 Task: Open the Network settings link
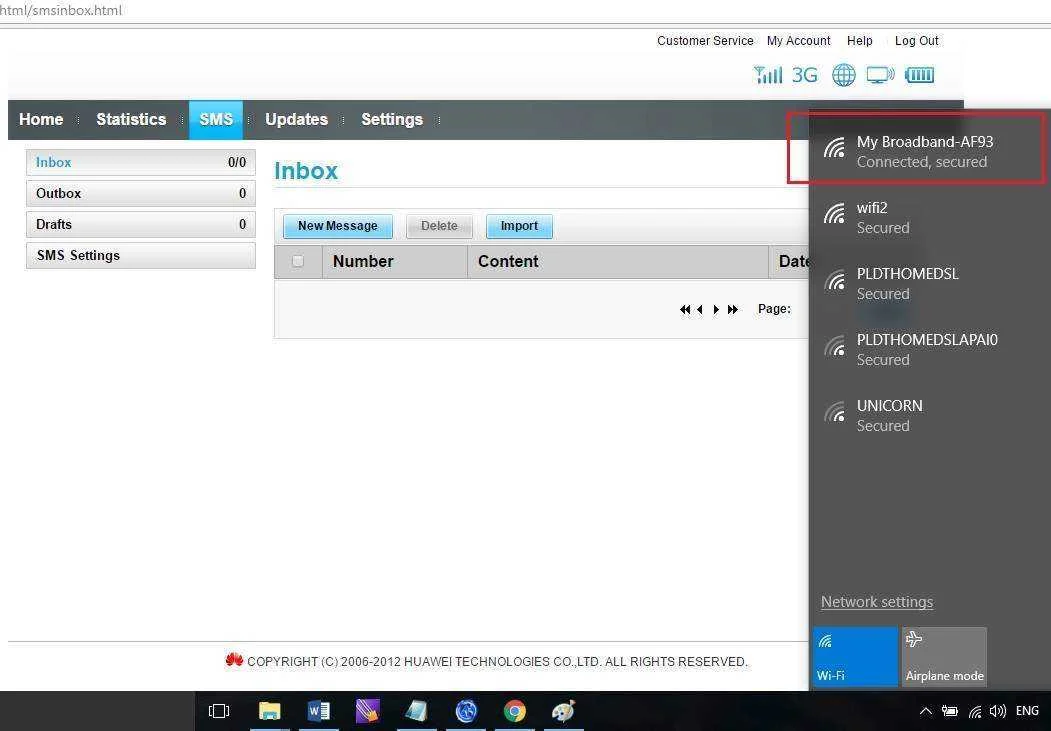[x=877, y=602]
